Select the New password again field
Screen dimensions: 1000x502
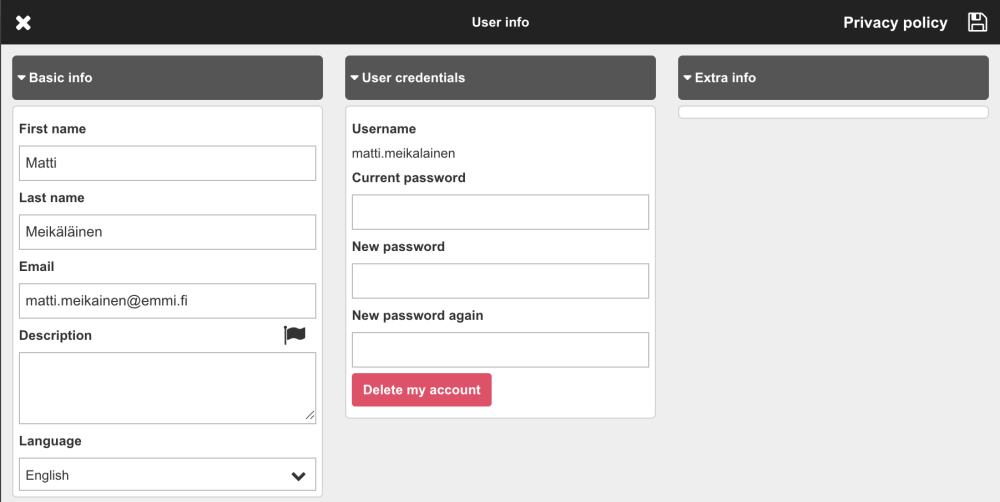pyautogui.click(x=500, y=350)
